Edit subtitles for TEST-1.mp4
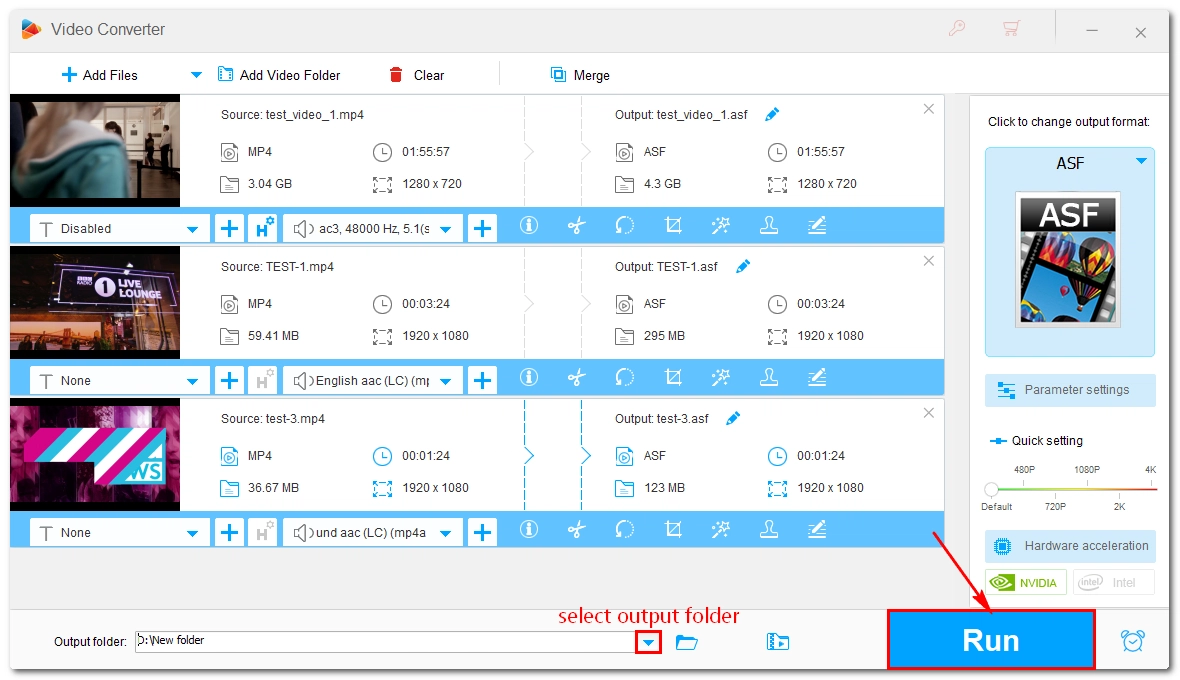This screenshot has height=680, width=1180. [x=817, y=377]
